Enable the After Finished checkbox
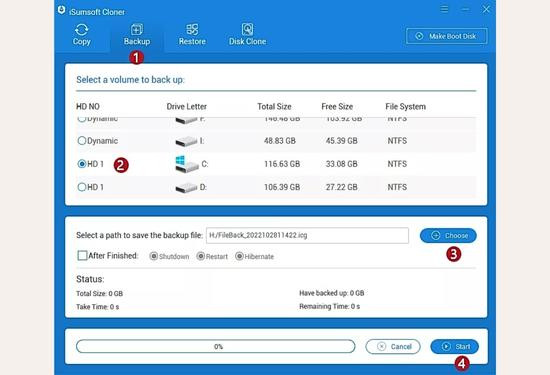The width and height of the screenshot is (550, 375). pos(82,255)
